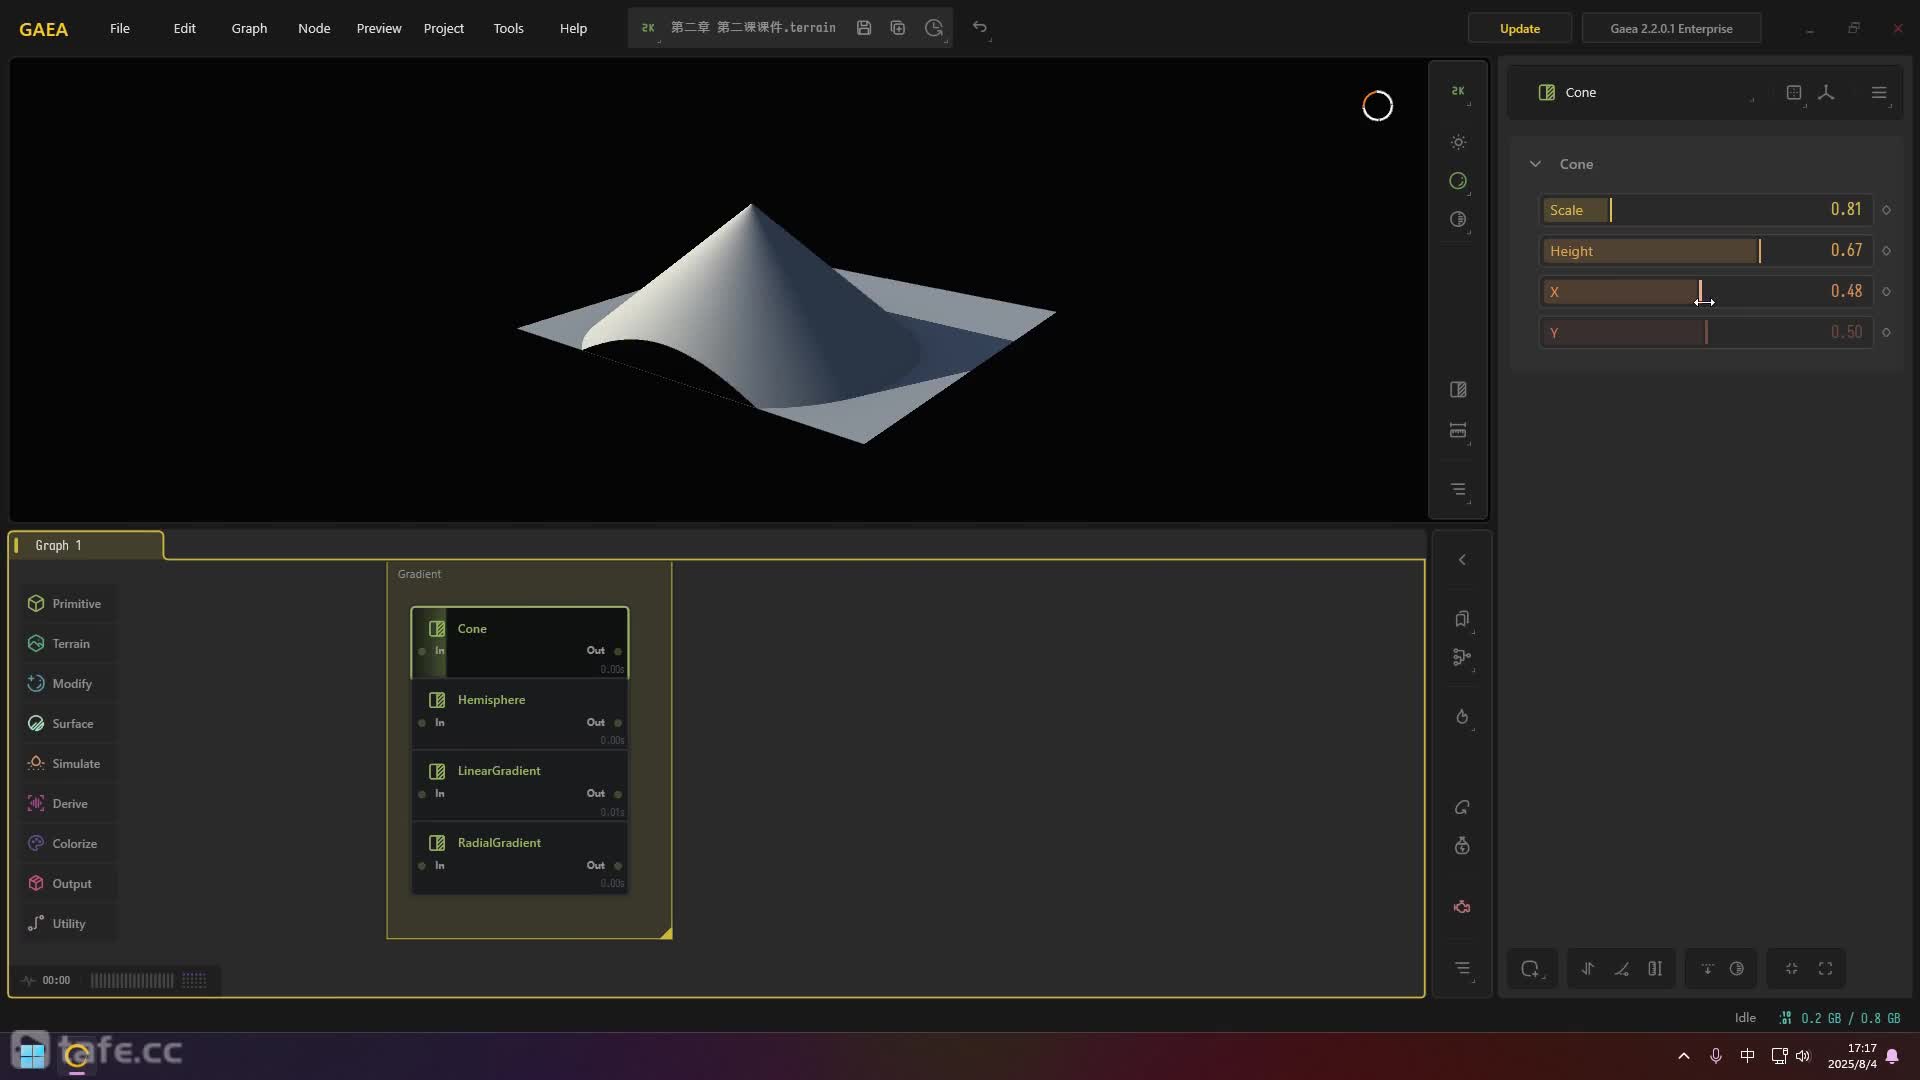Click the flame icon in graph sidebar
This screenshot has height=1080, width=1920.
(1462, 717)
